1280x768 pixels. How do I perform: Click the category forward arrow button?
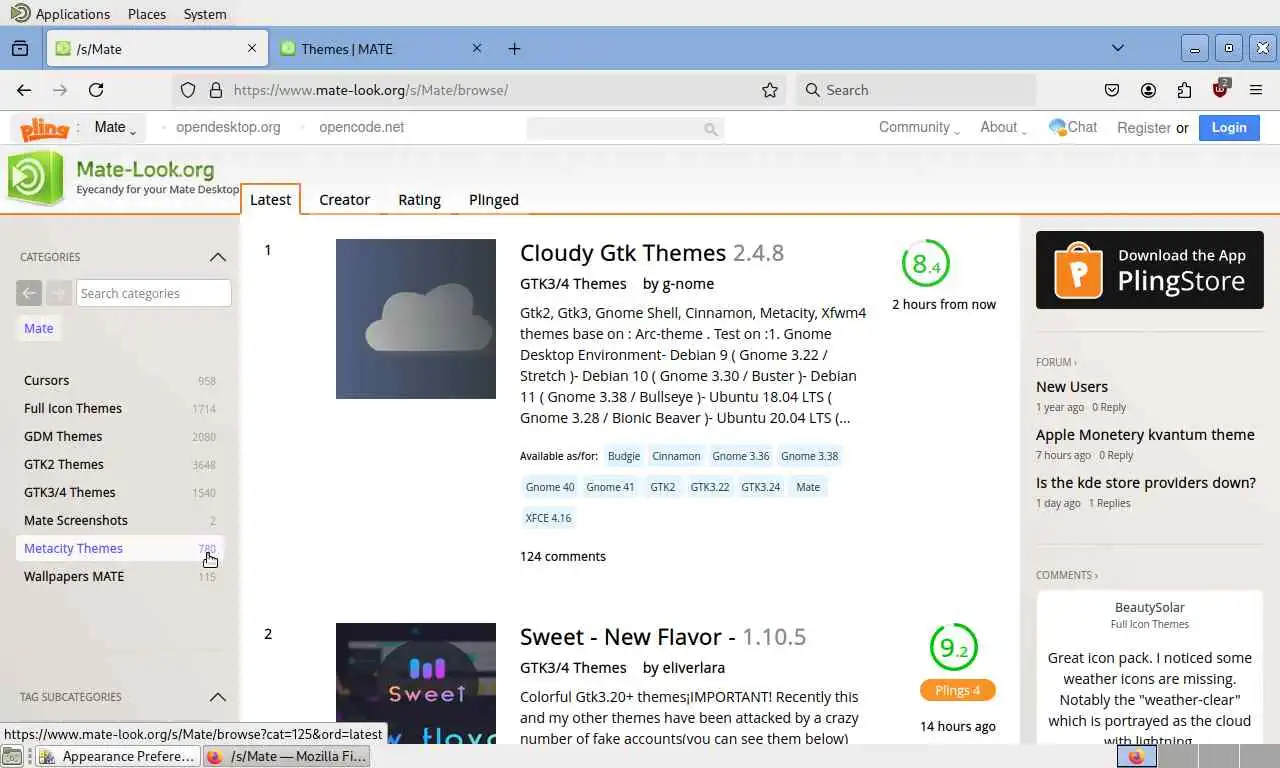(x=59, y=293)
